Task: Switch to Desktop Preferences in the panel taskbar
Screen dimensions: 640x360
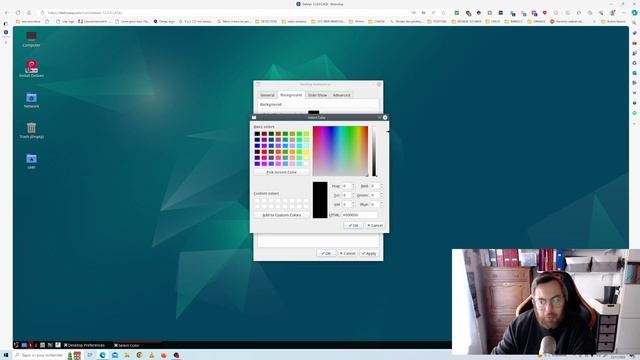Action: point(84,345)
